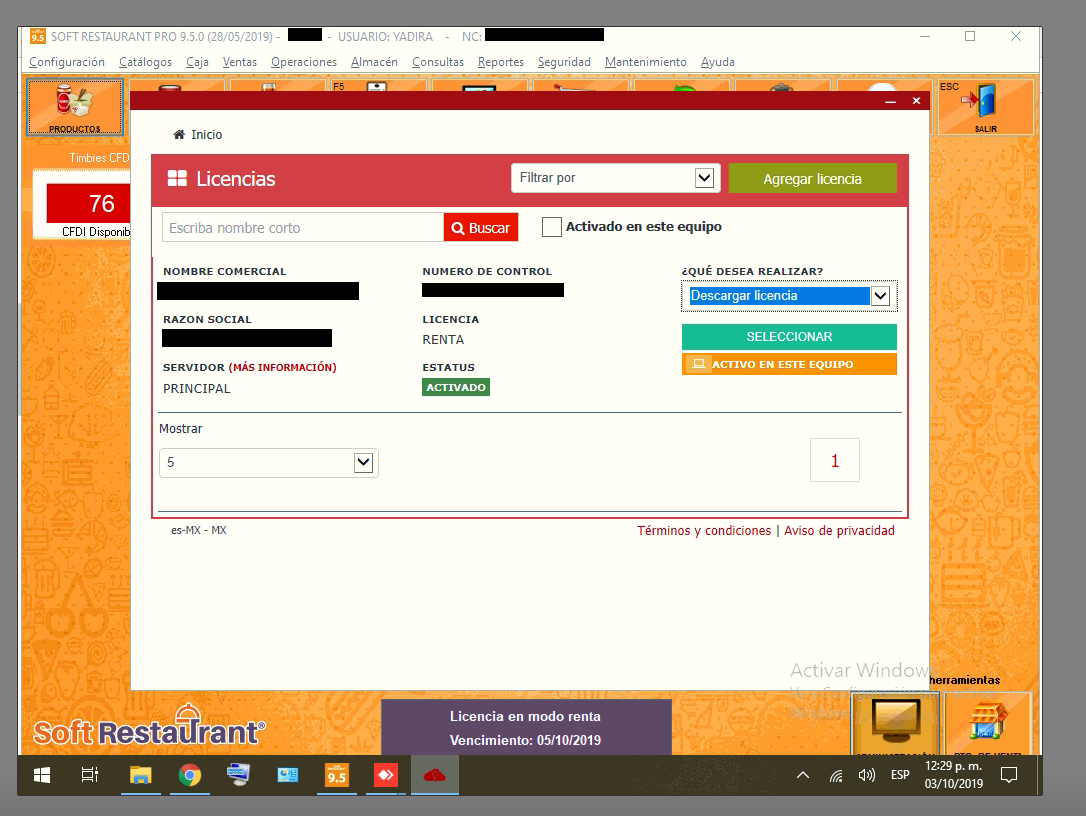1086x816 pixels.
Task: Go to Inicio via the home icon
Action: (x=197, y=134)
